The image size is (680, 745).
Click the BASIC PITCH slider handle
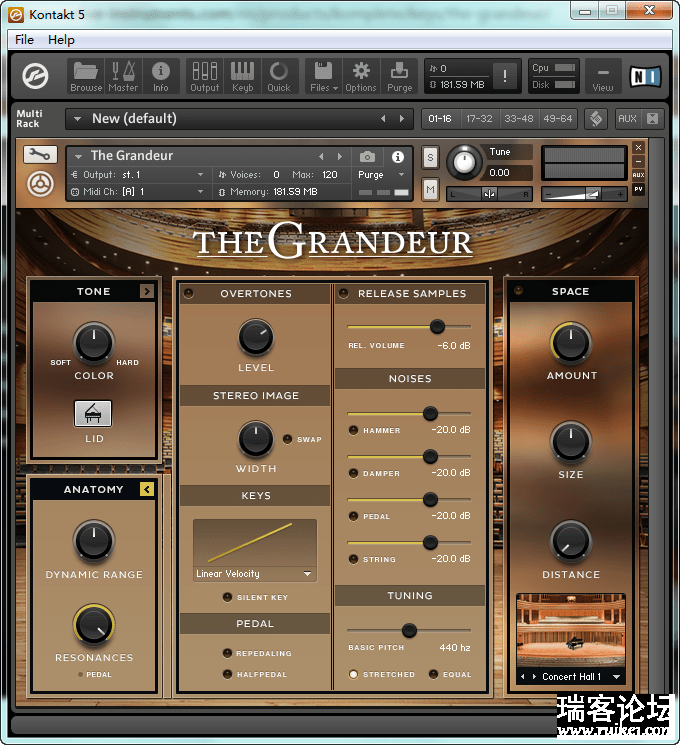[x=409, y=630]
